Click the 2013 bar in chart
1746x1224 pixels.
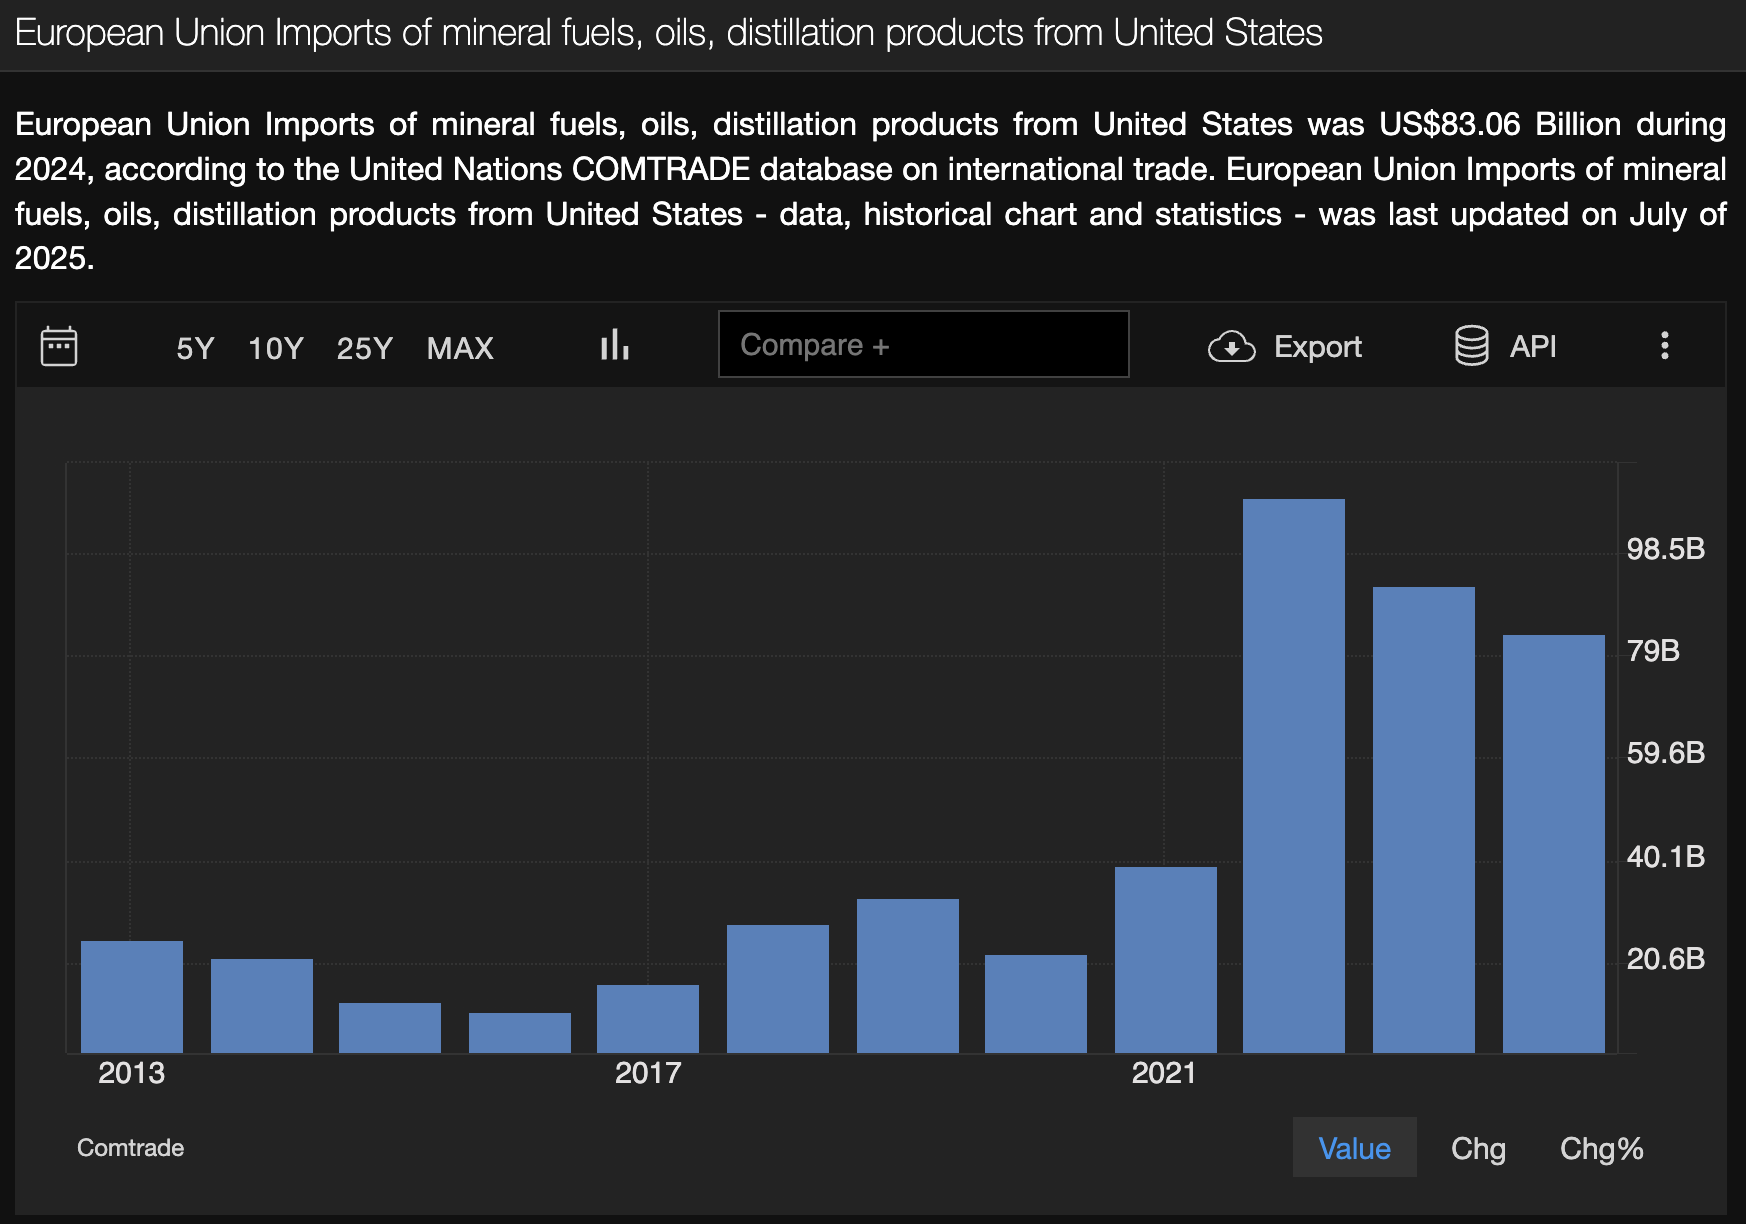pyautogui.click(x=132, y=997)
